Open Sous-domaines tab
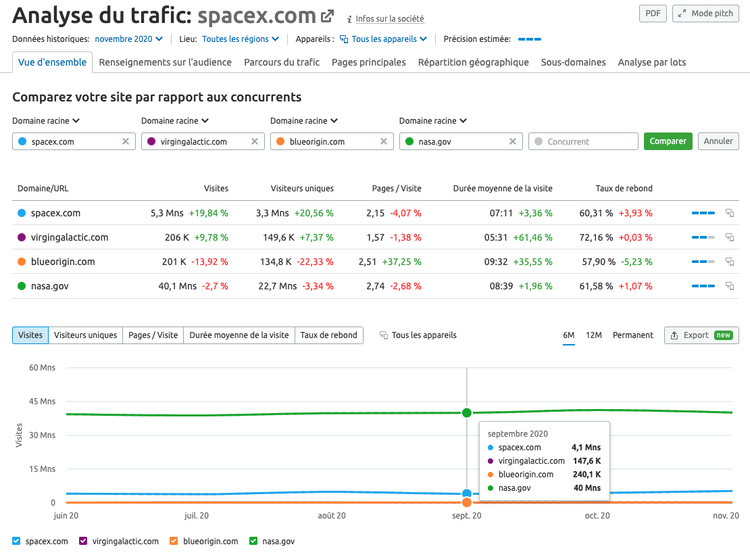Image resolution: width=750 pixels, height=553 pixels. pyautogui.click(x=573, y=62)
